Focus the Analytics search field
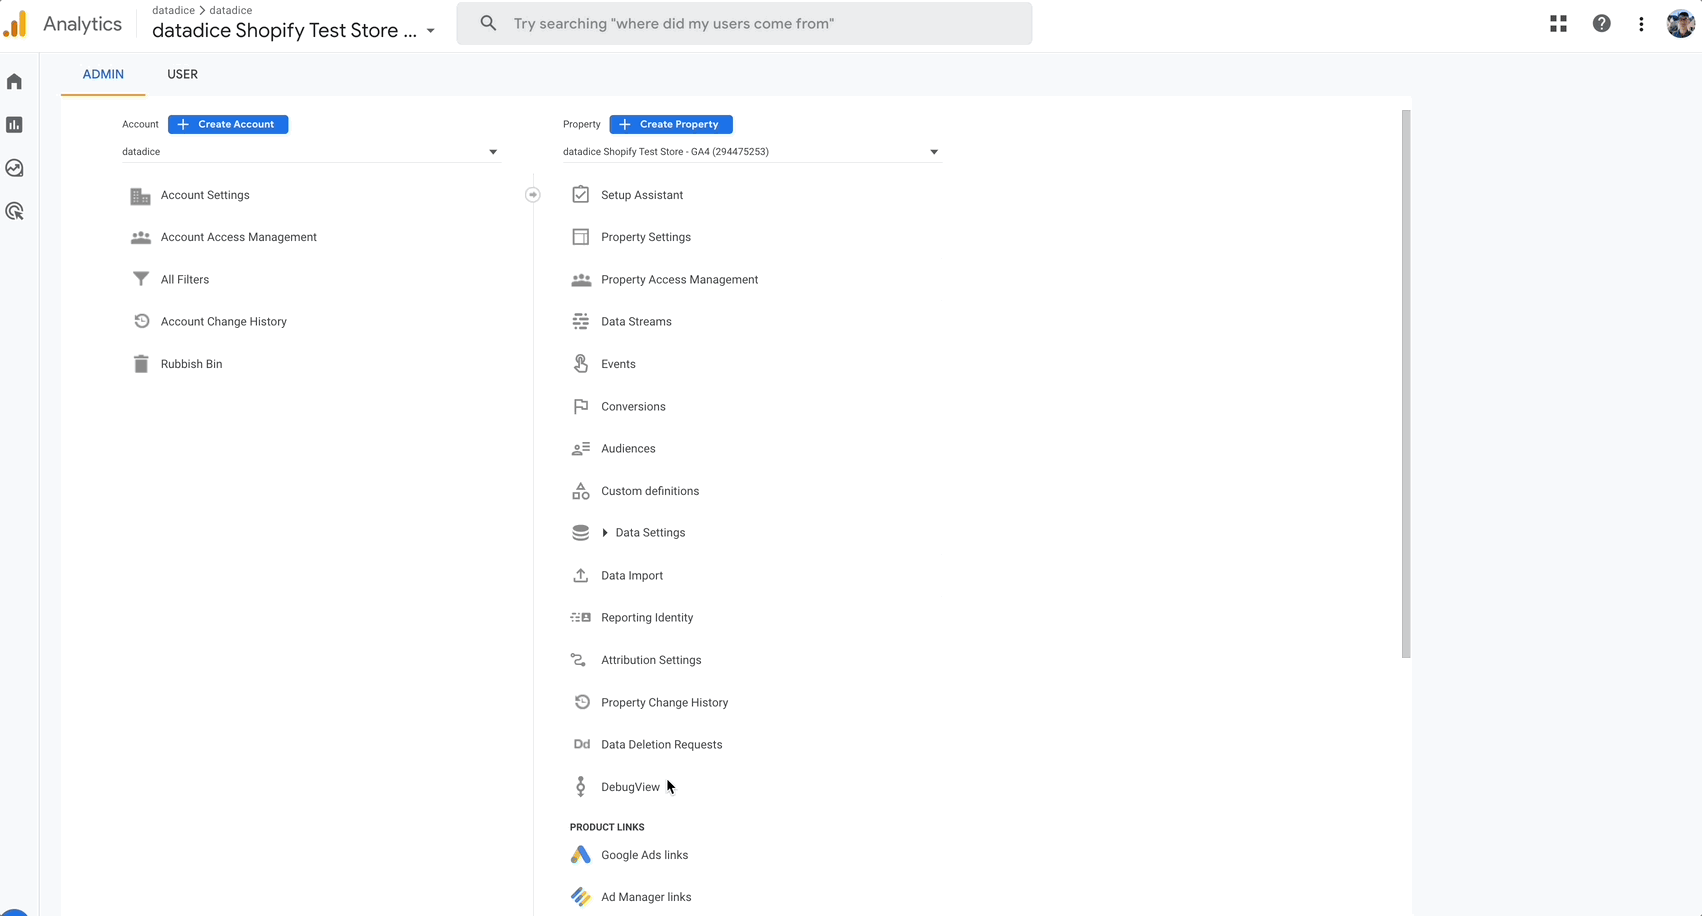 click(744, 24)
